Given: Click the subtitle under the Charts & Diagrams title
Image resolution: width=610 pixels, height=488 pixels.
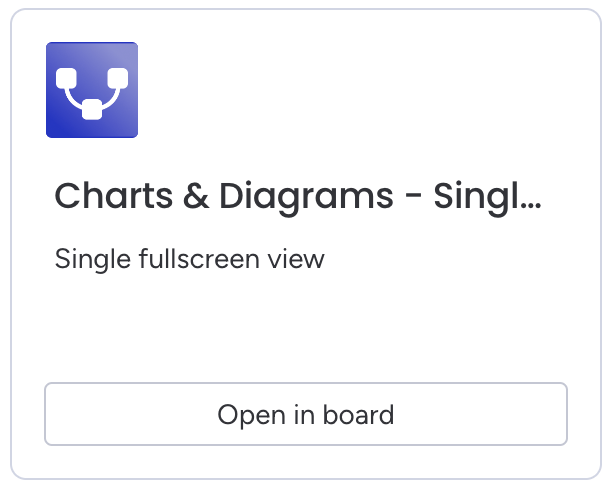Looking at the screenshot, I should [190, 259].
